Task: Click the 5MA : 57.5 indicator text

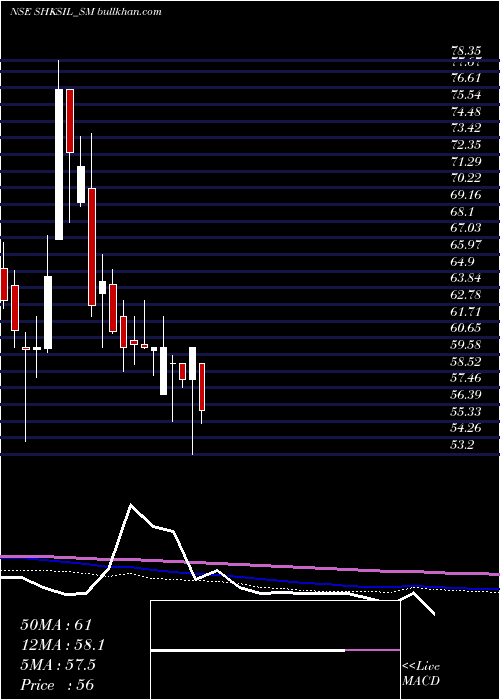Action: point(58,665)
